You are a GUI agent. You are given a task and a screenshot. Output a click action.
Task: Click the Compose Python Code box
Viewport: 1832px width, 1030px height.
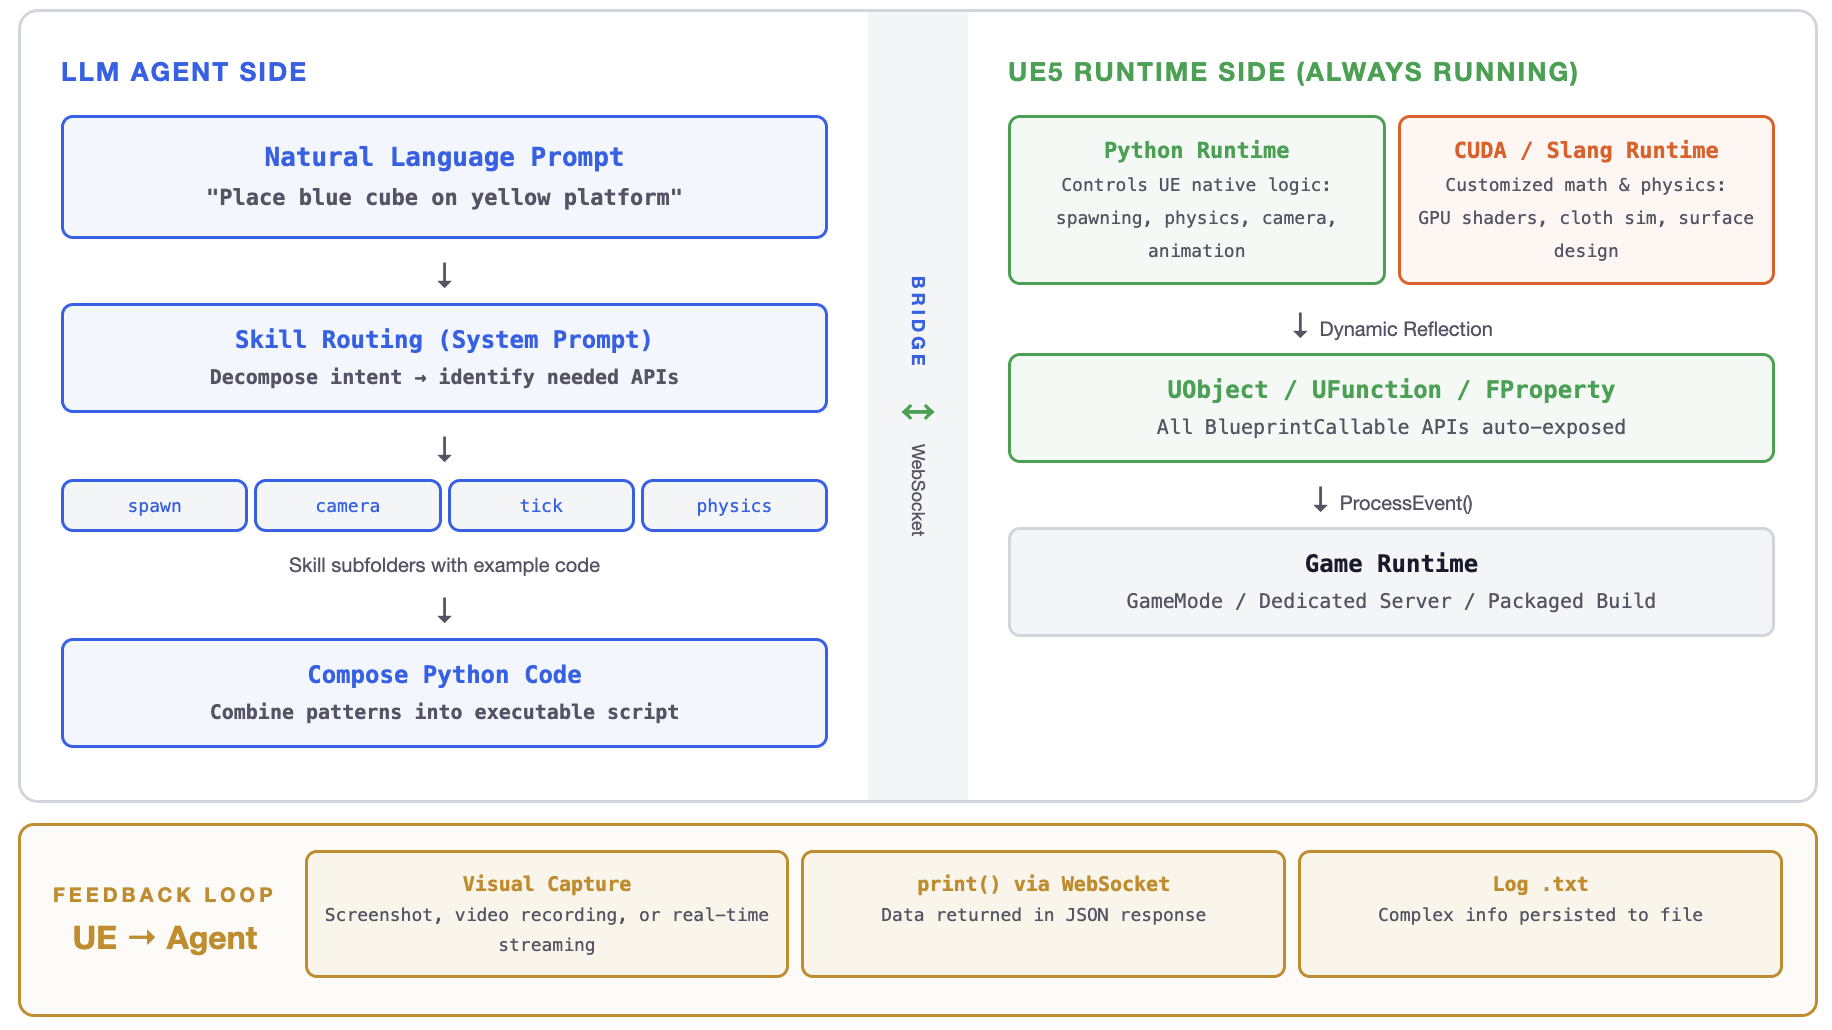pos(444,693)
